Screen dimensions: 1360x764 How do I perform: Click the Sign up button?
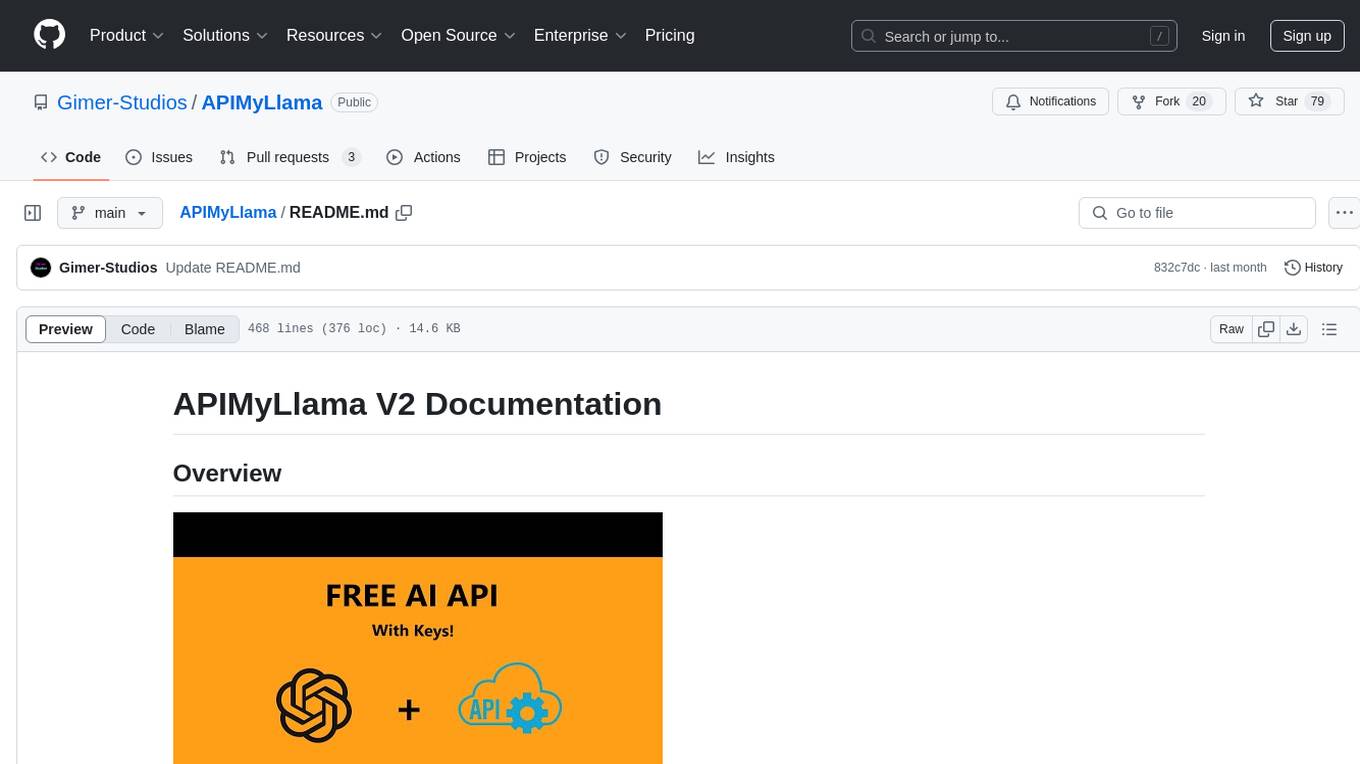[x=1307, y=36]
